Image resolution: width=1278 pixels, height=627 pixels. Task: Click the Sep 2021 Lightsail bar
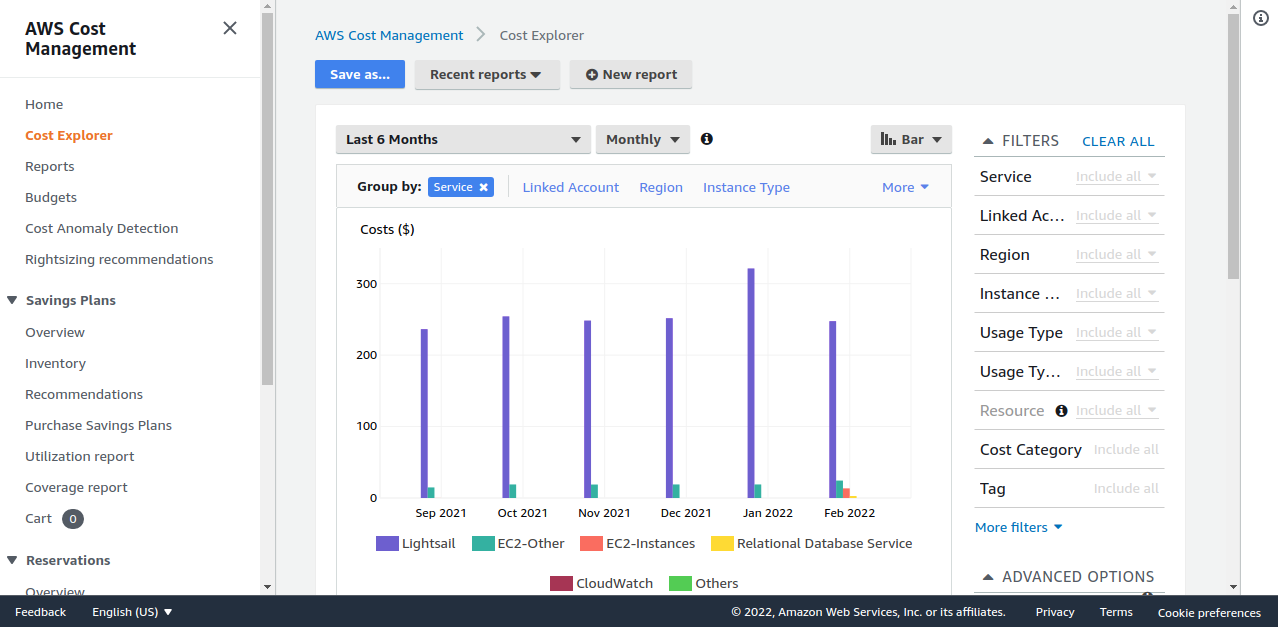pyautogui.click(x=424, y=413)
